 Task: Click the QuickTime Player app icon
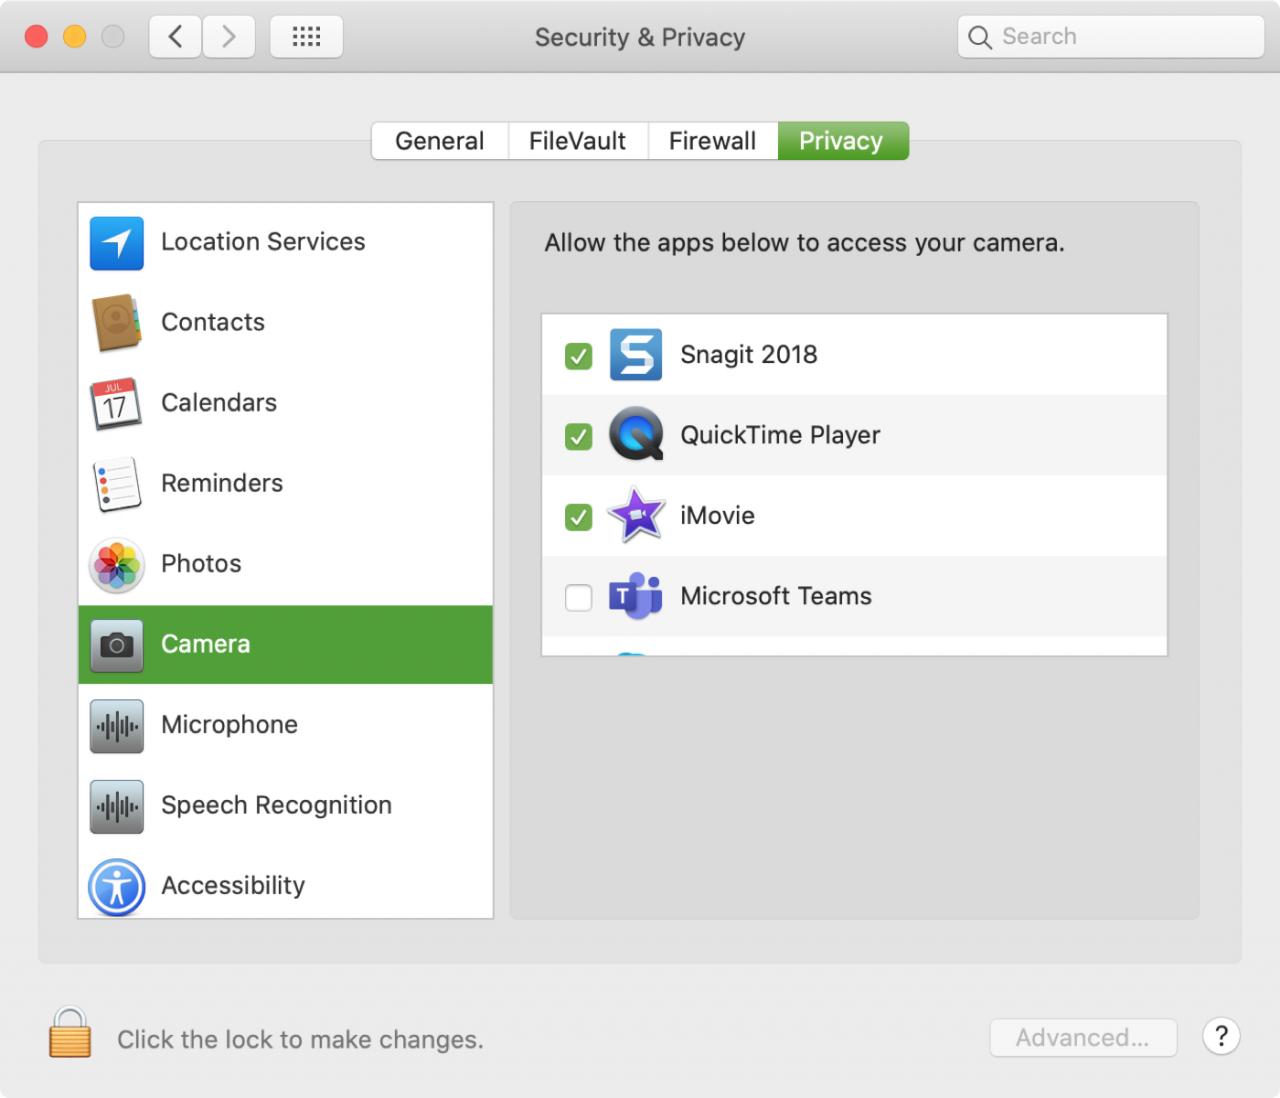pyautogui.click(x=636, y=435)
